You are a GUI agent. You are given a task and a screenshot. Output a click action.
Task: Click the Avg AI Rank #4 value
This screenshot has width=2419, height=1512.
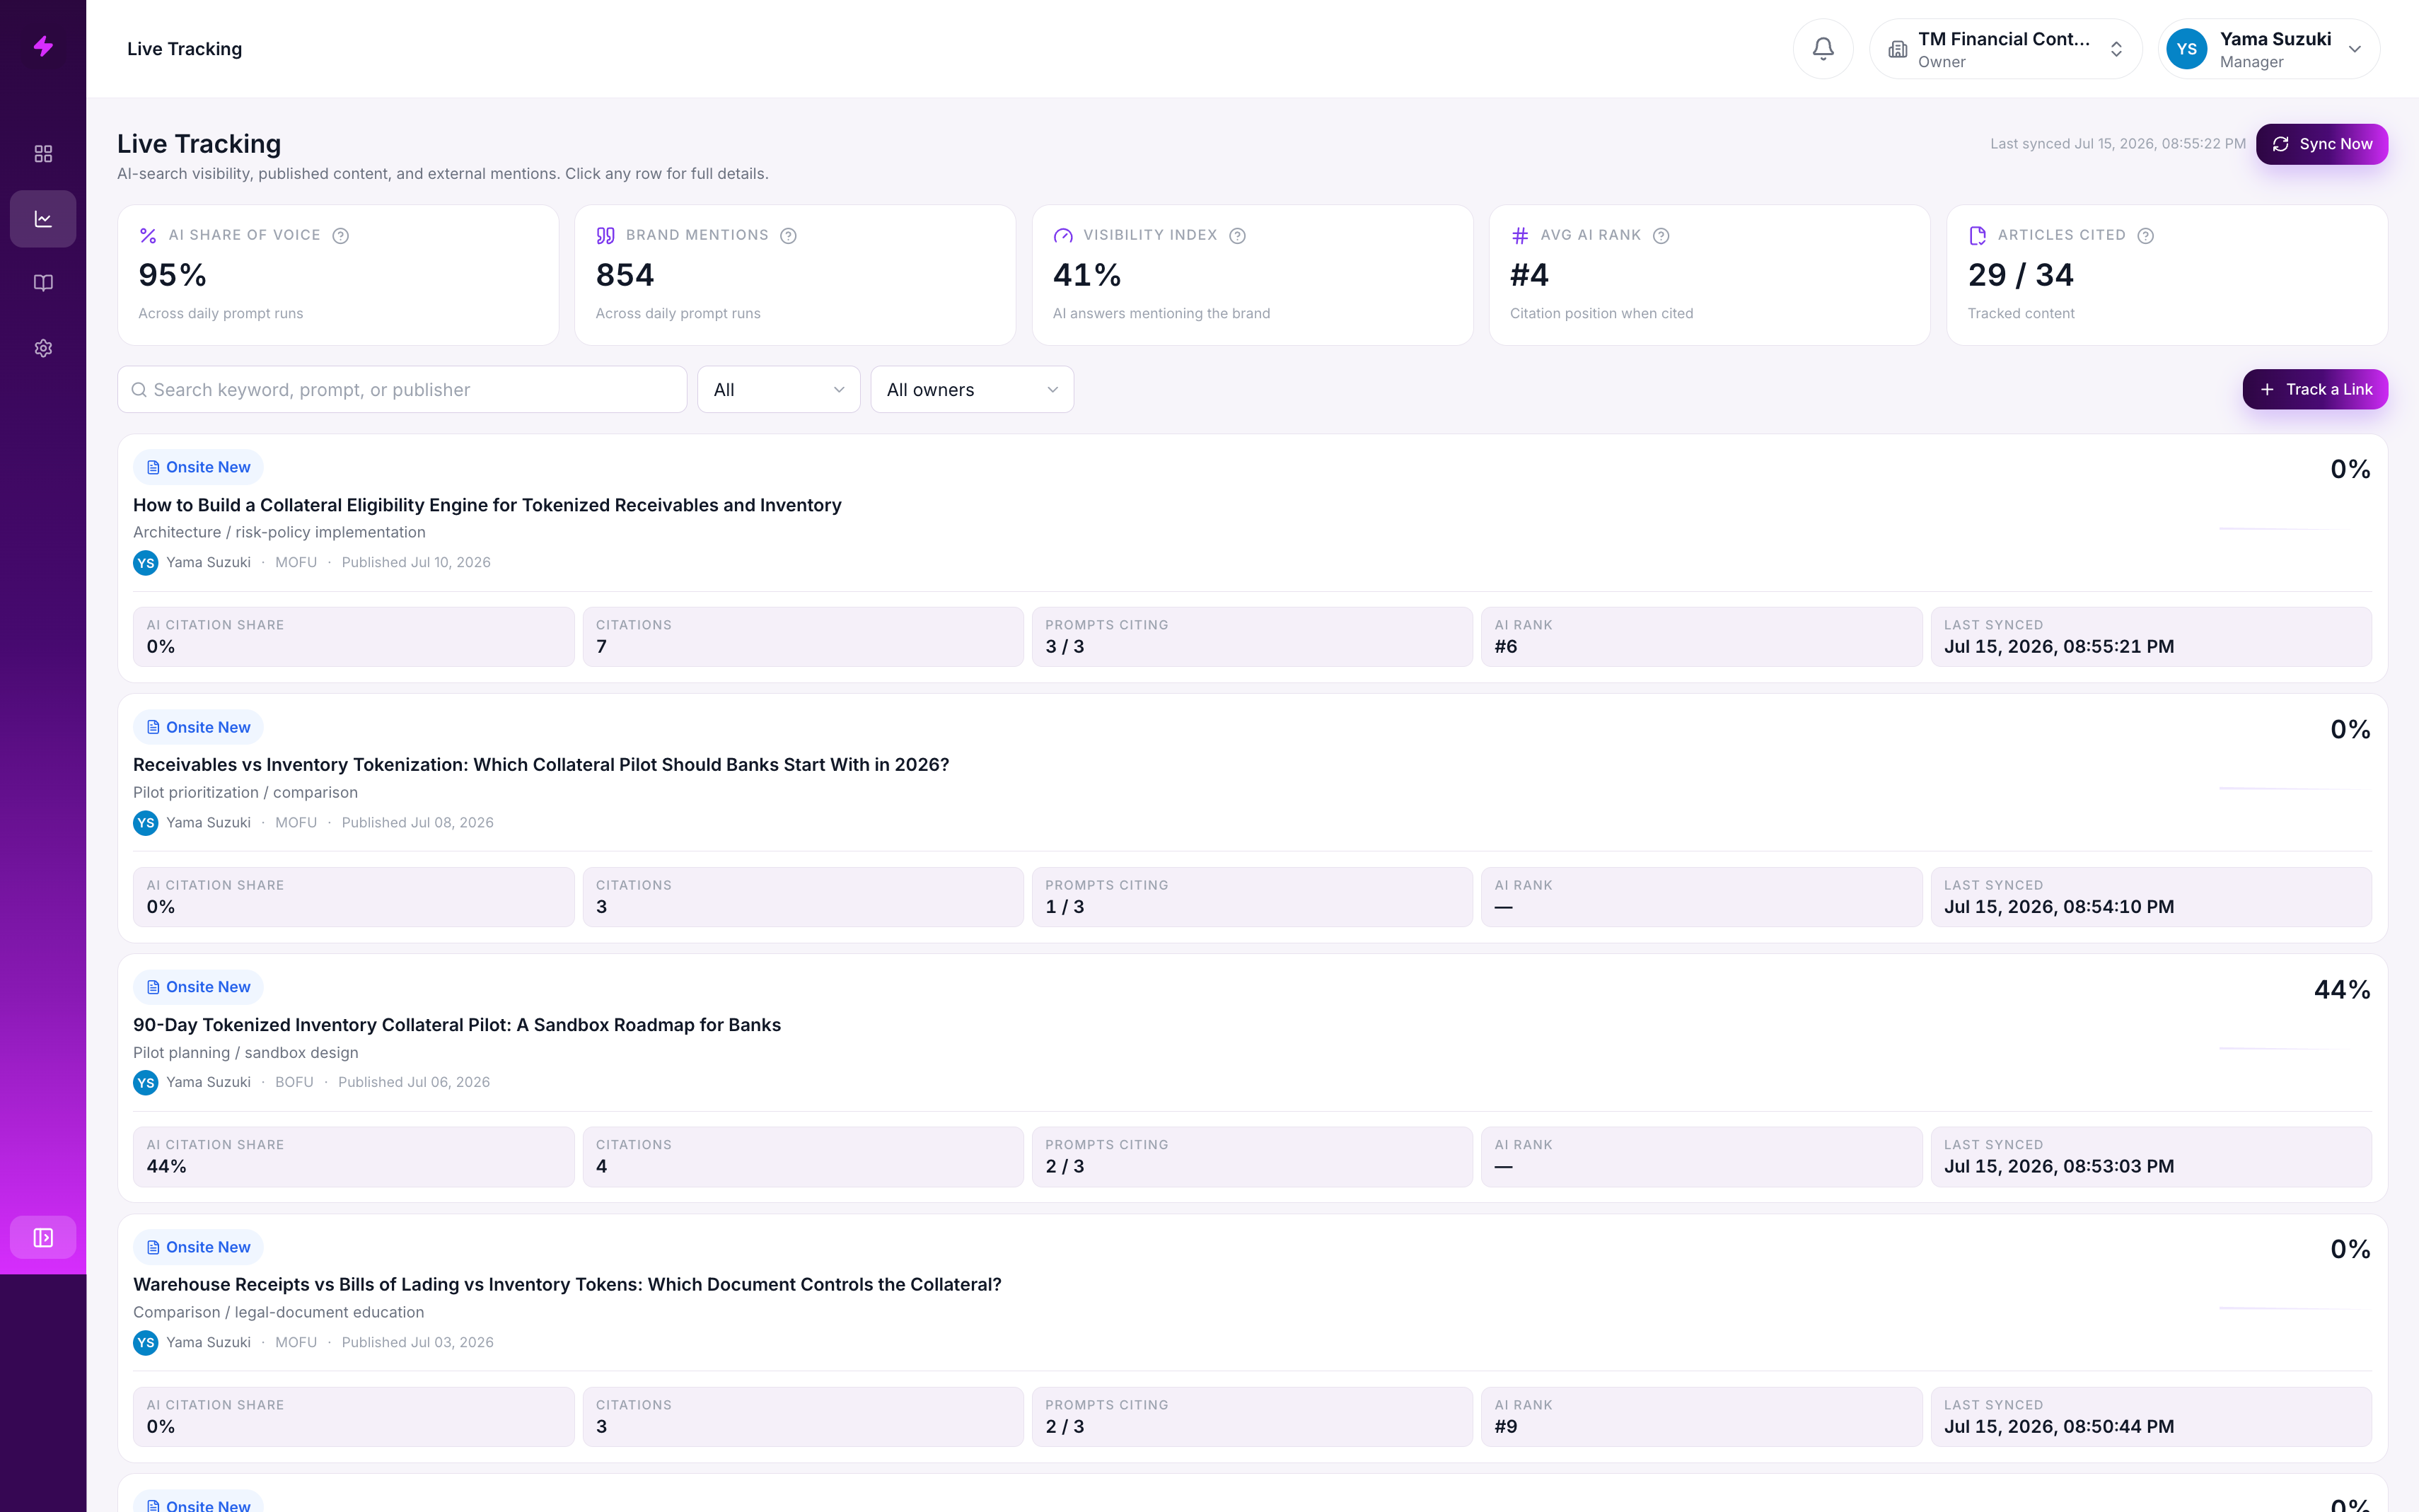pos(1529,275)
